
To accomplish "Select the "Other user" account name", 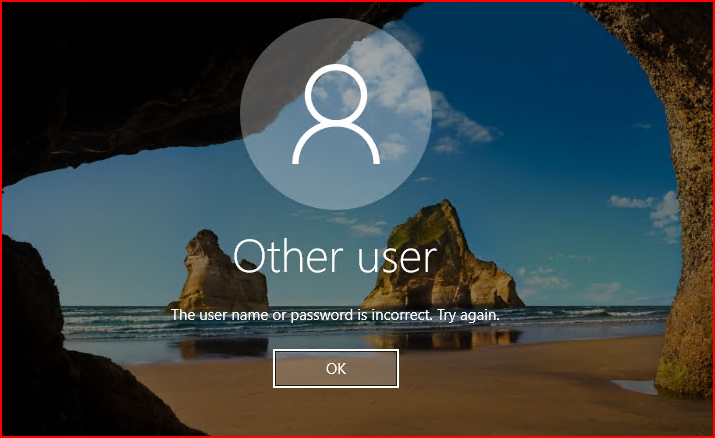I will pos(335,257).
